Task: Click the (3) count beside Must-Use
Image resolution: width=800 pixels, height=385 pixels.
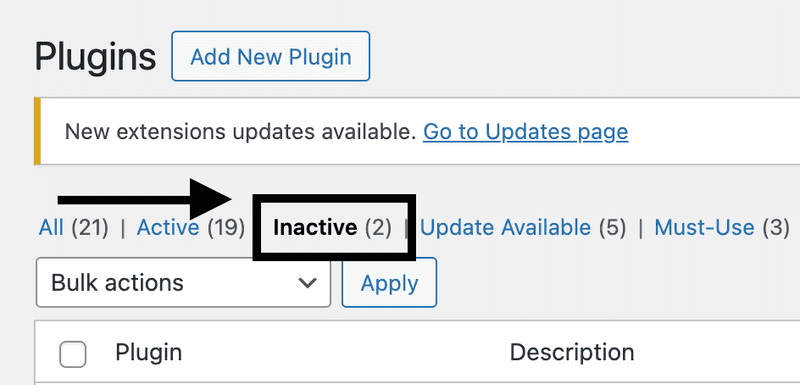Action: [776, 227]
